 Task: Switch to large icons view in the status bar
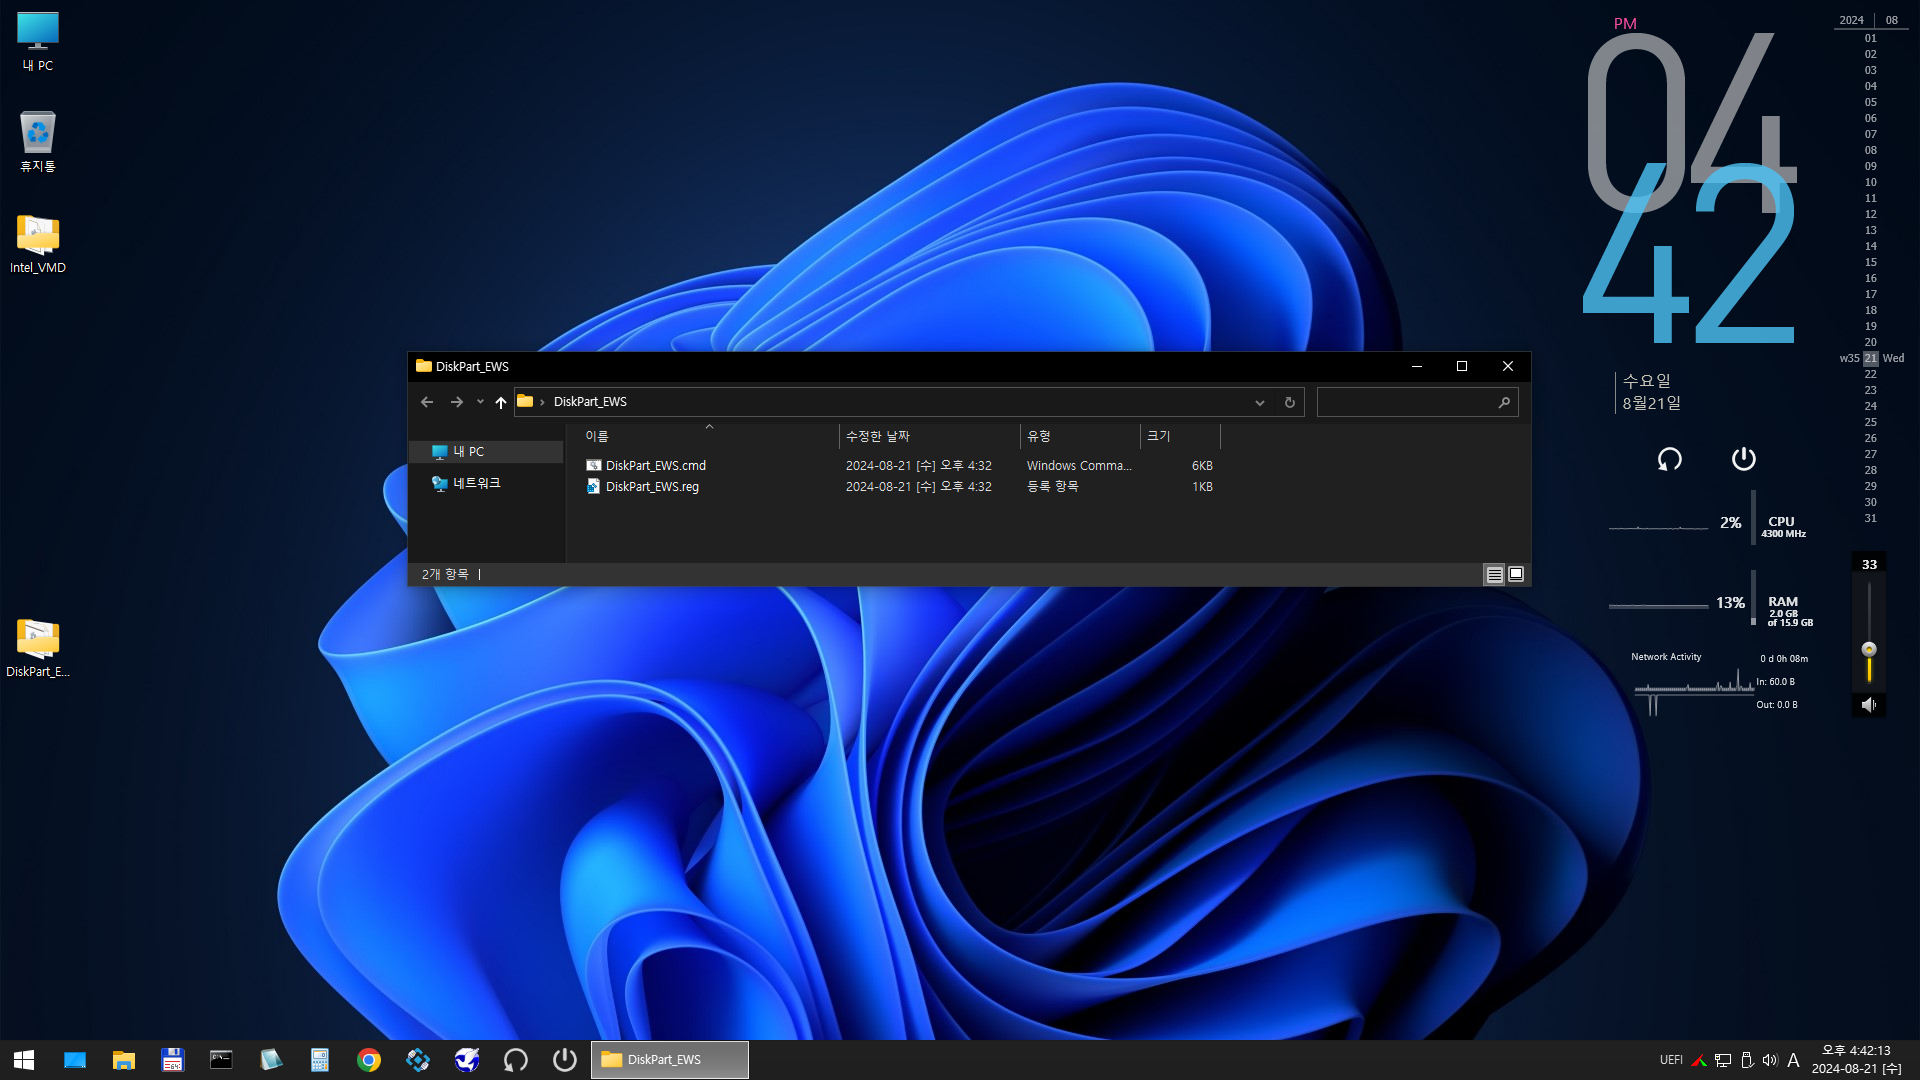pyautogui.click(x=1516, y=574)
